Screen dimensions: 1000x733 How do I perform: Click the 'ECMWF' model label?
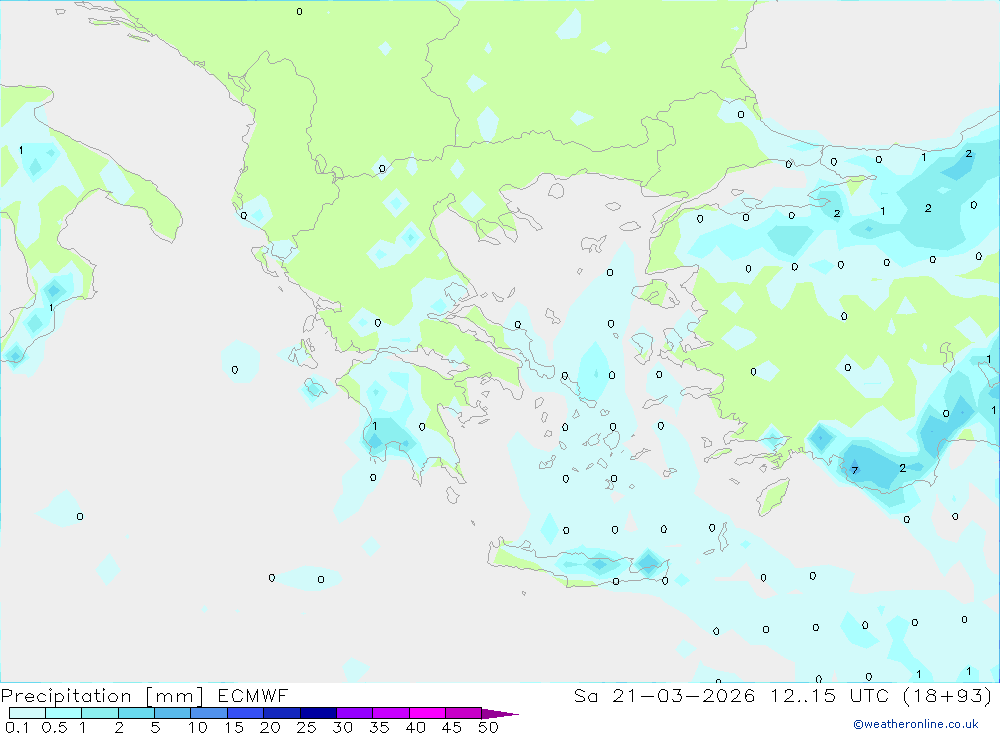point(253,695)
